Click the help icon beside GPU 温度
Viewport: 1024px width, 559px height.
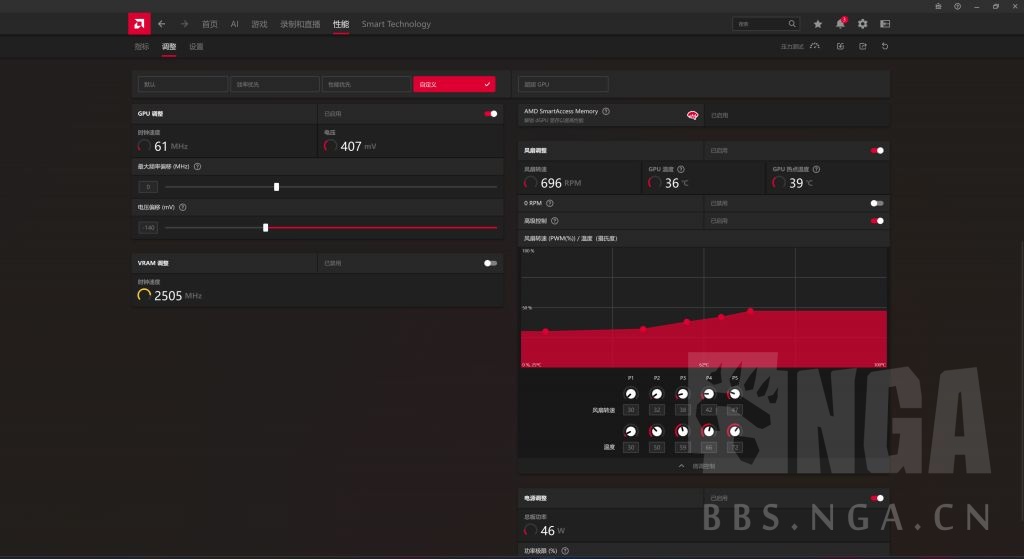[681, 170]
